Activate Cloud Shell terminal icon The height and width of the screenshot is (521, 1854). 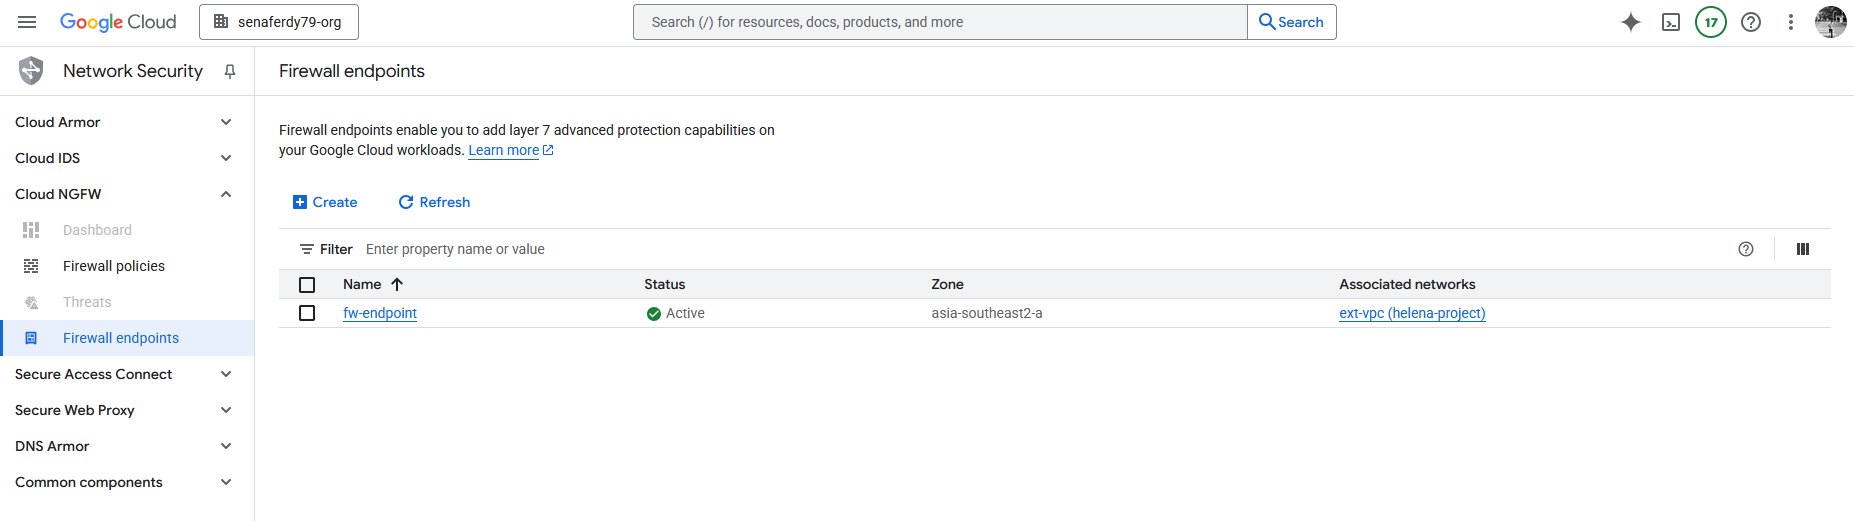[1670, 22]
